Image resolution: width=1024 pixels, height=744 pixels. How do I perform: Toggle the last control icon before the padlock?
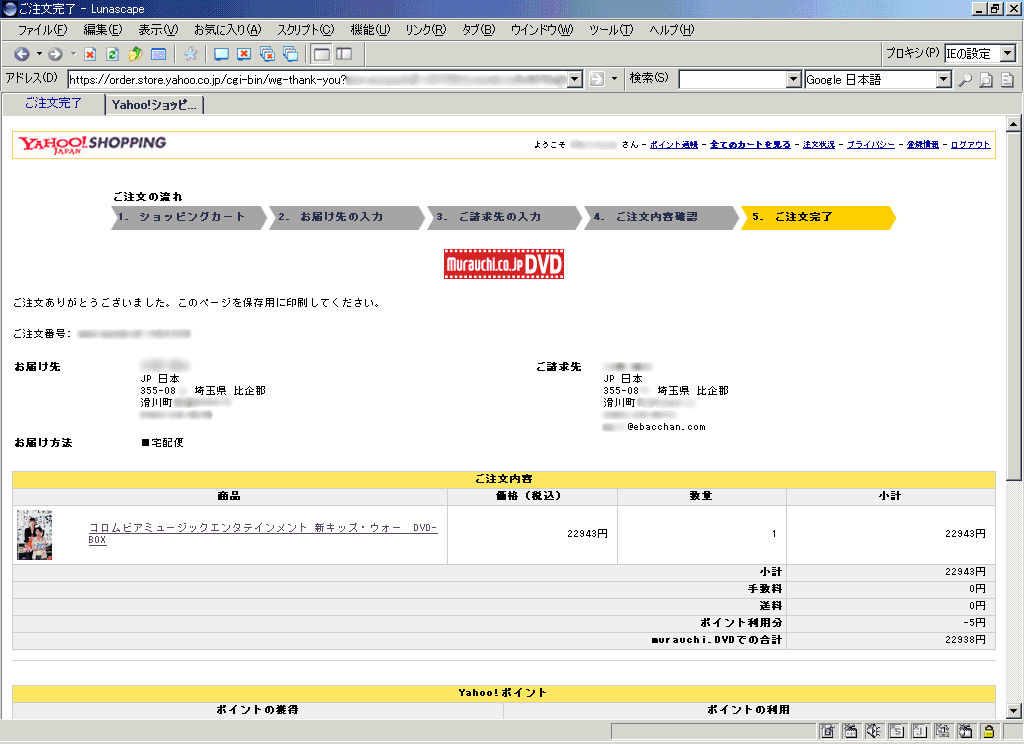click(965, 731)
